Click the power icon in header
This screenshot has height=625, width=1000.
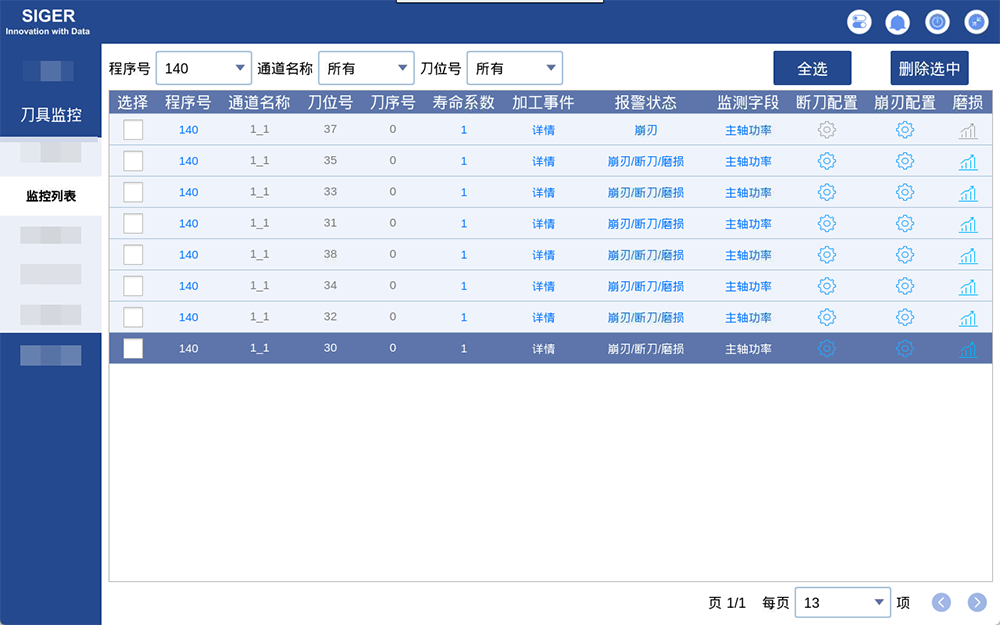(938, 22)
